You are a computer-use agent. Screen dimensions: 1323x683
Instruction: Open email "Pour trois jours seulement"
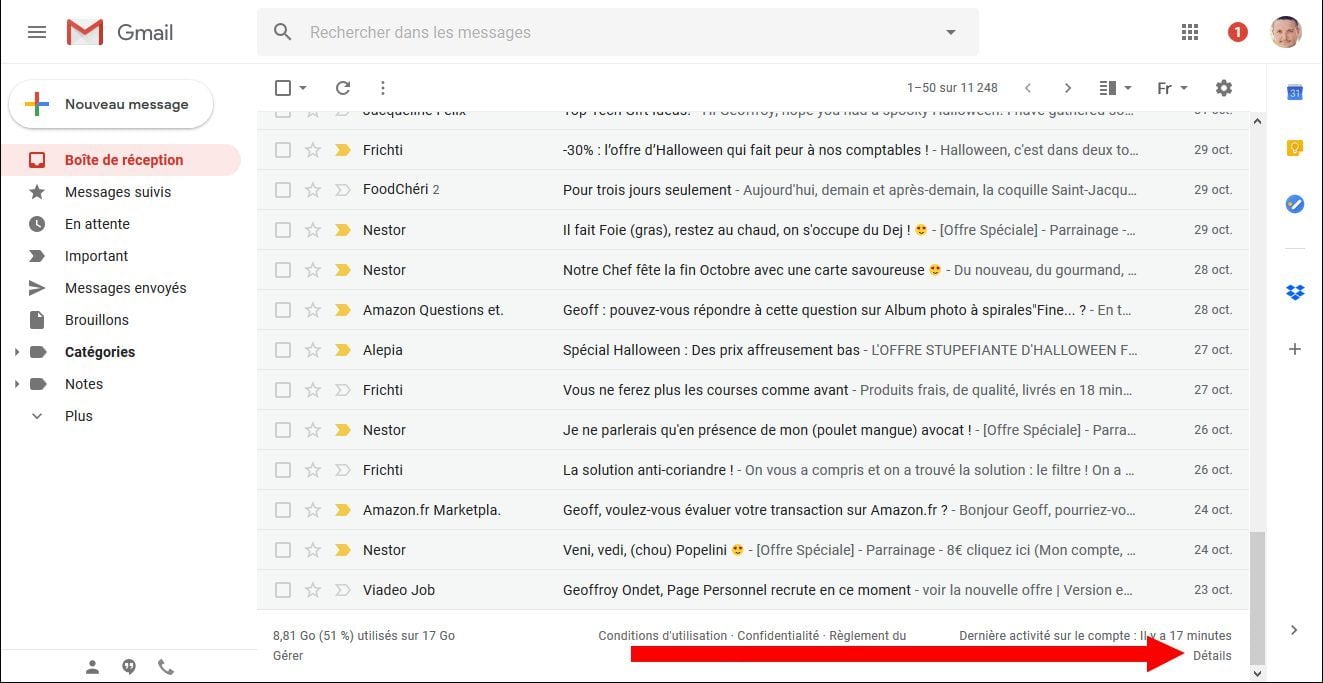click(x=647, y=190)
